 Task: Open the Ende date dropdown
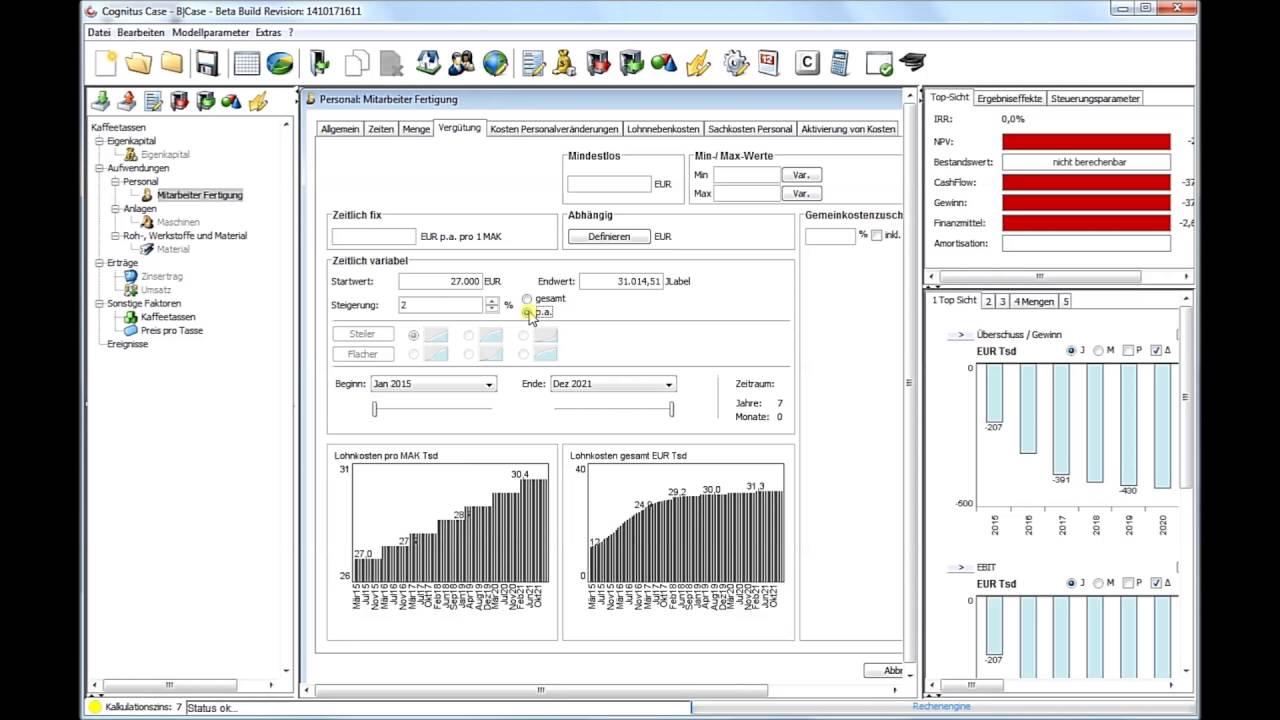669,384
